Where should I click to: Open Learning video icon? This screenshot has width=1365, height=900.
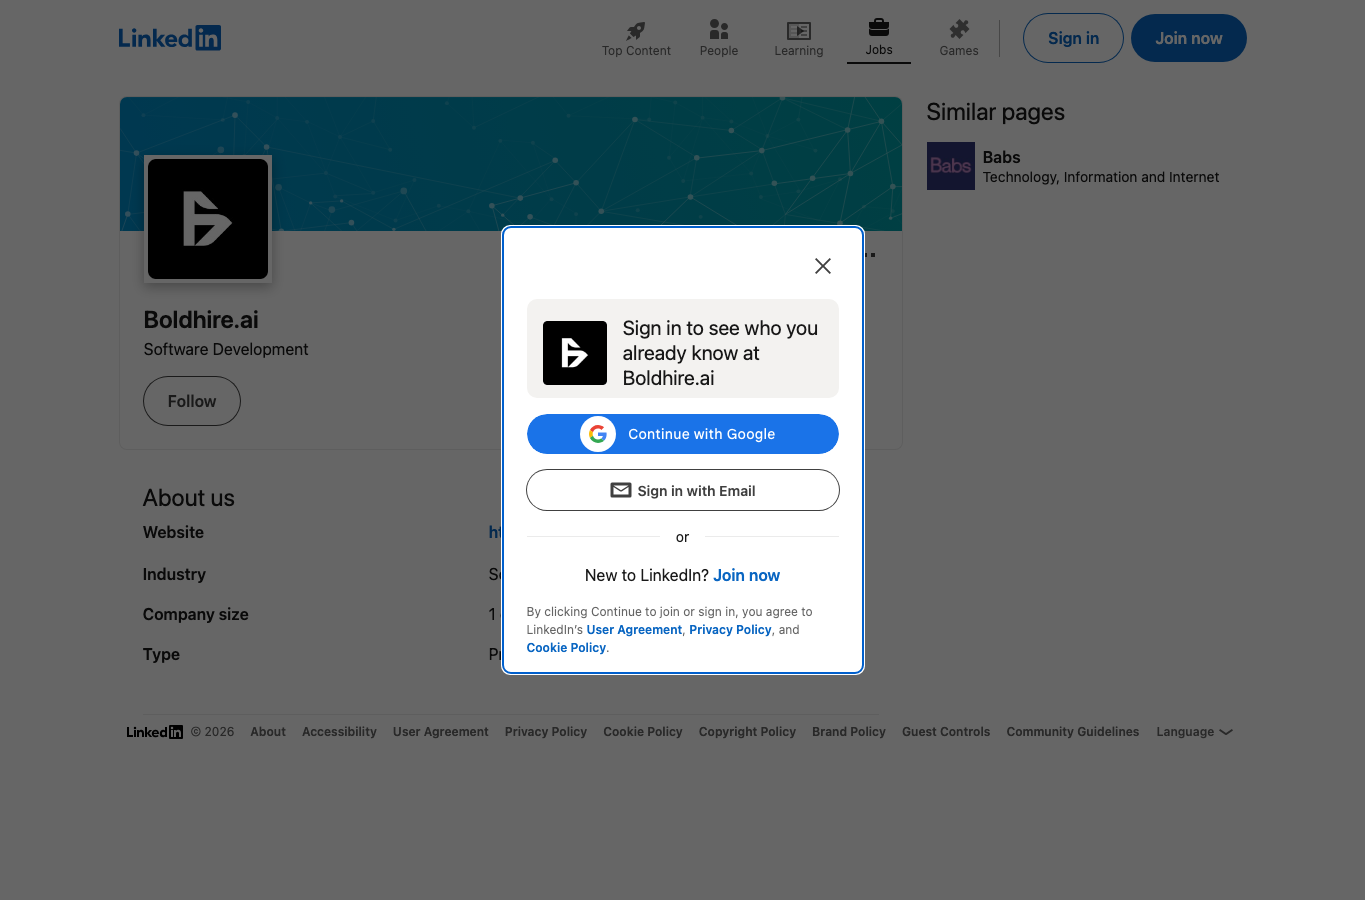pyautogui.click(x=798, y=31)
